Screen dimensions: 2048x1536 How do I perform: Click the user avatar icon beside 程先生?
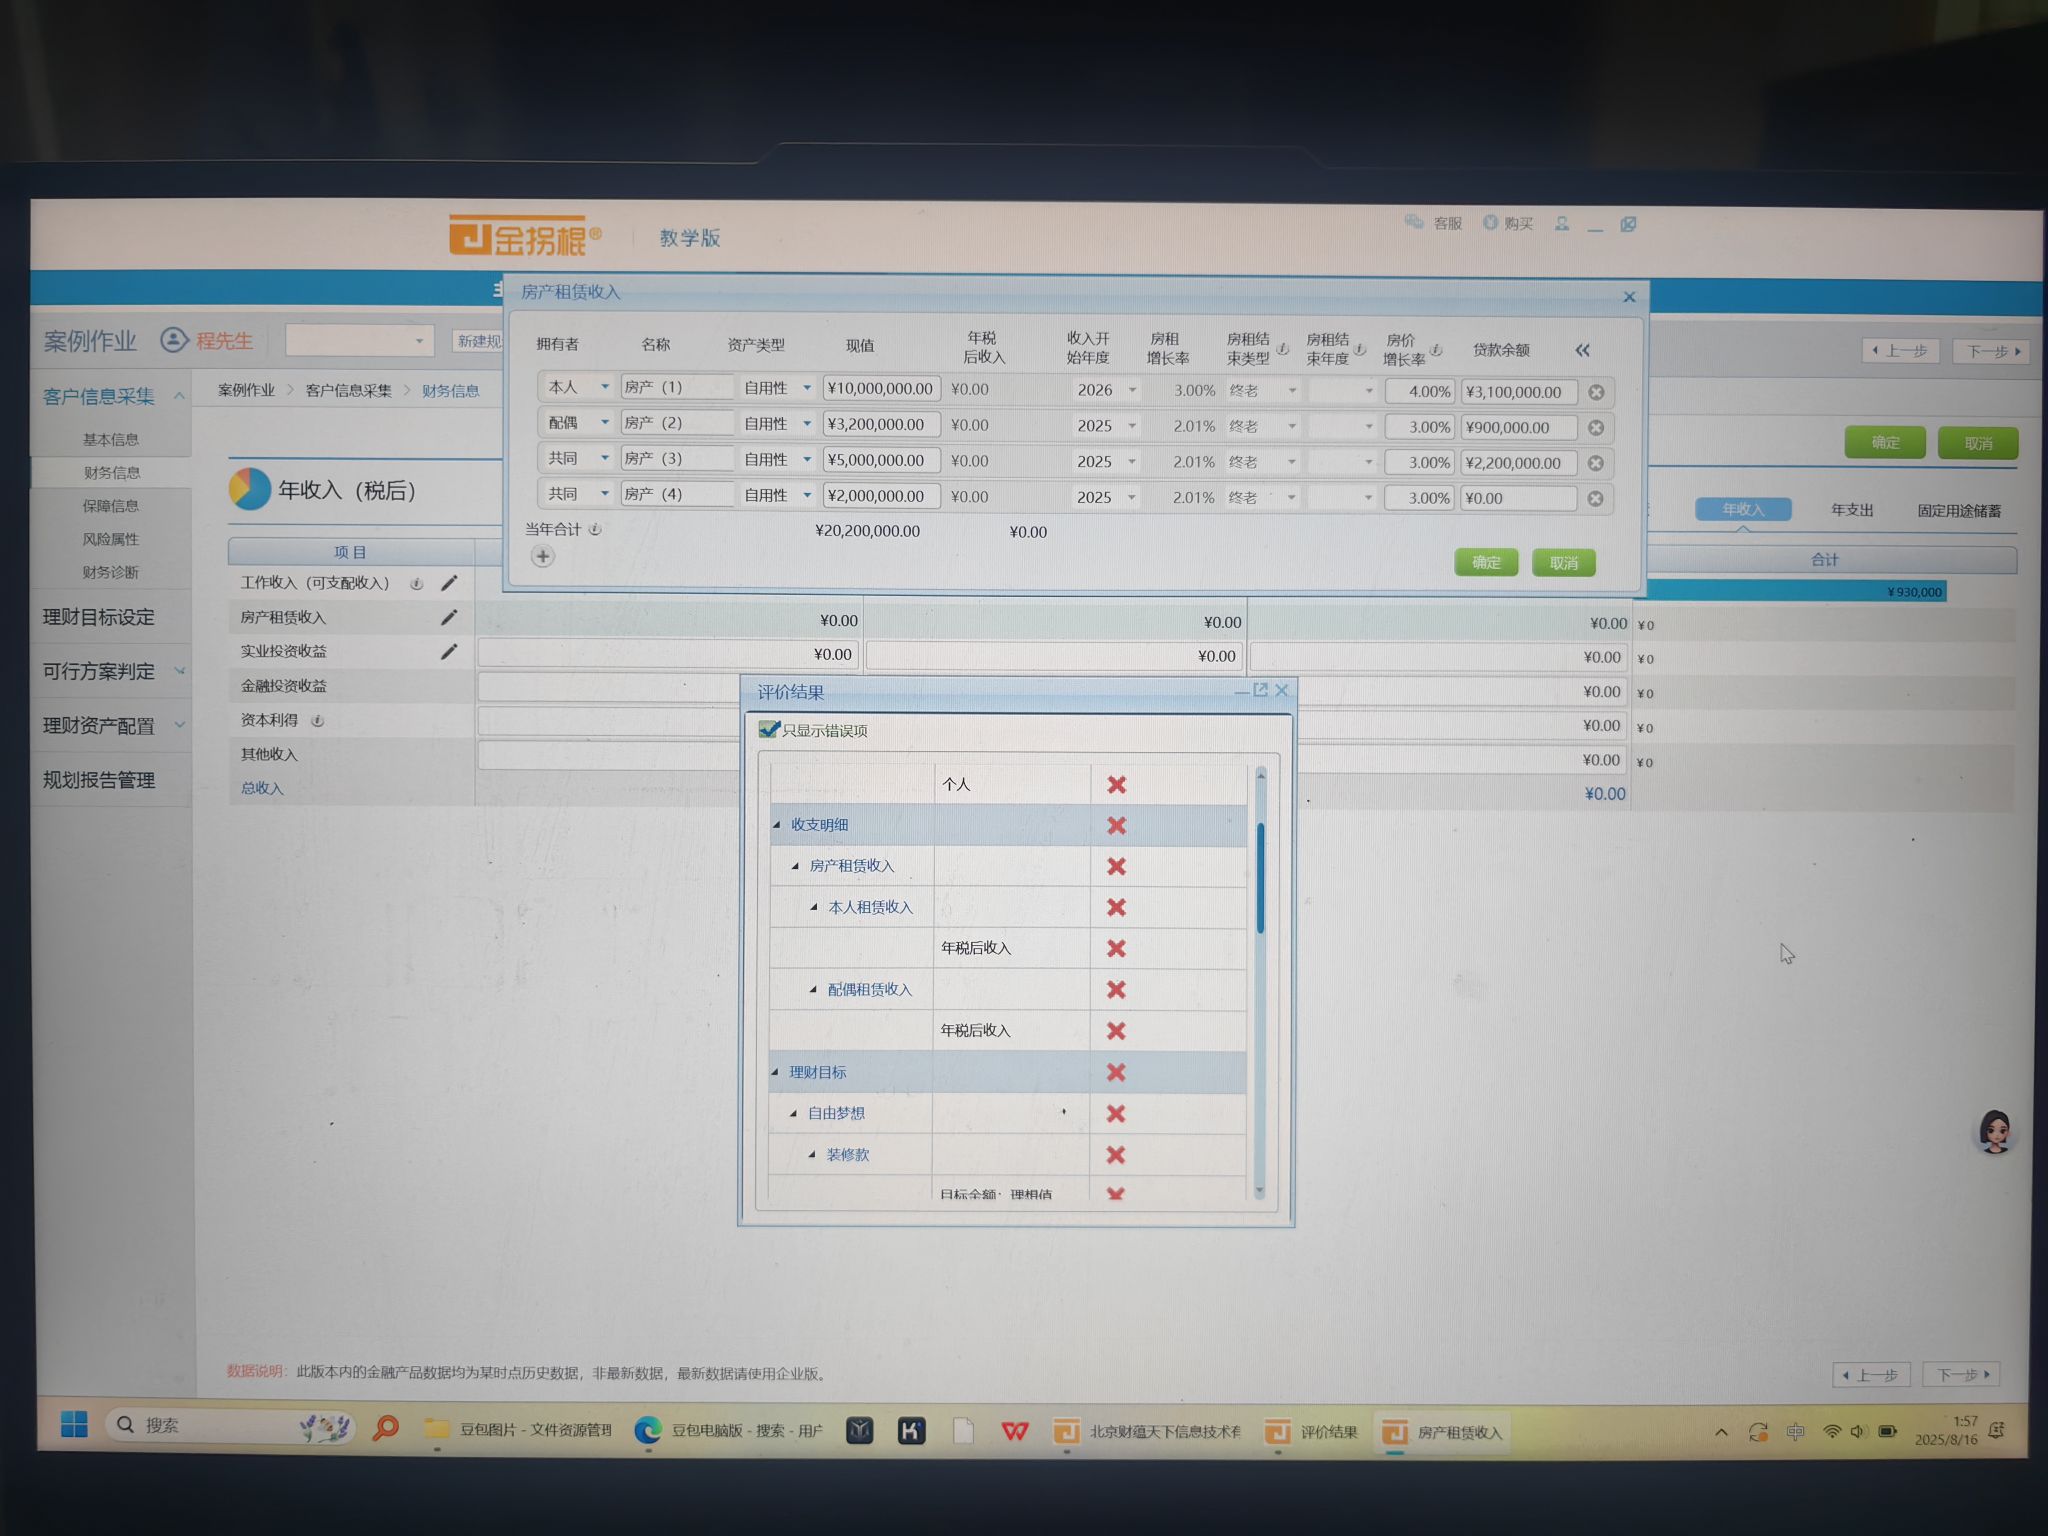(174, 340)
